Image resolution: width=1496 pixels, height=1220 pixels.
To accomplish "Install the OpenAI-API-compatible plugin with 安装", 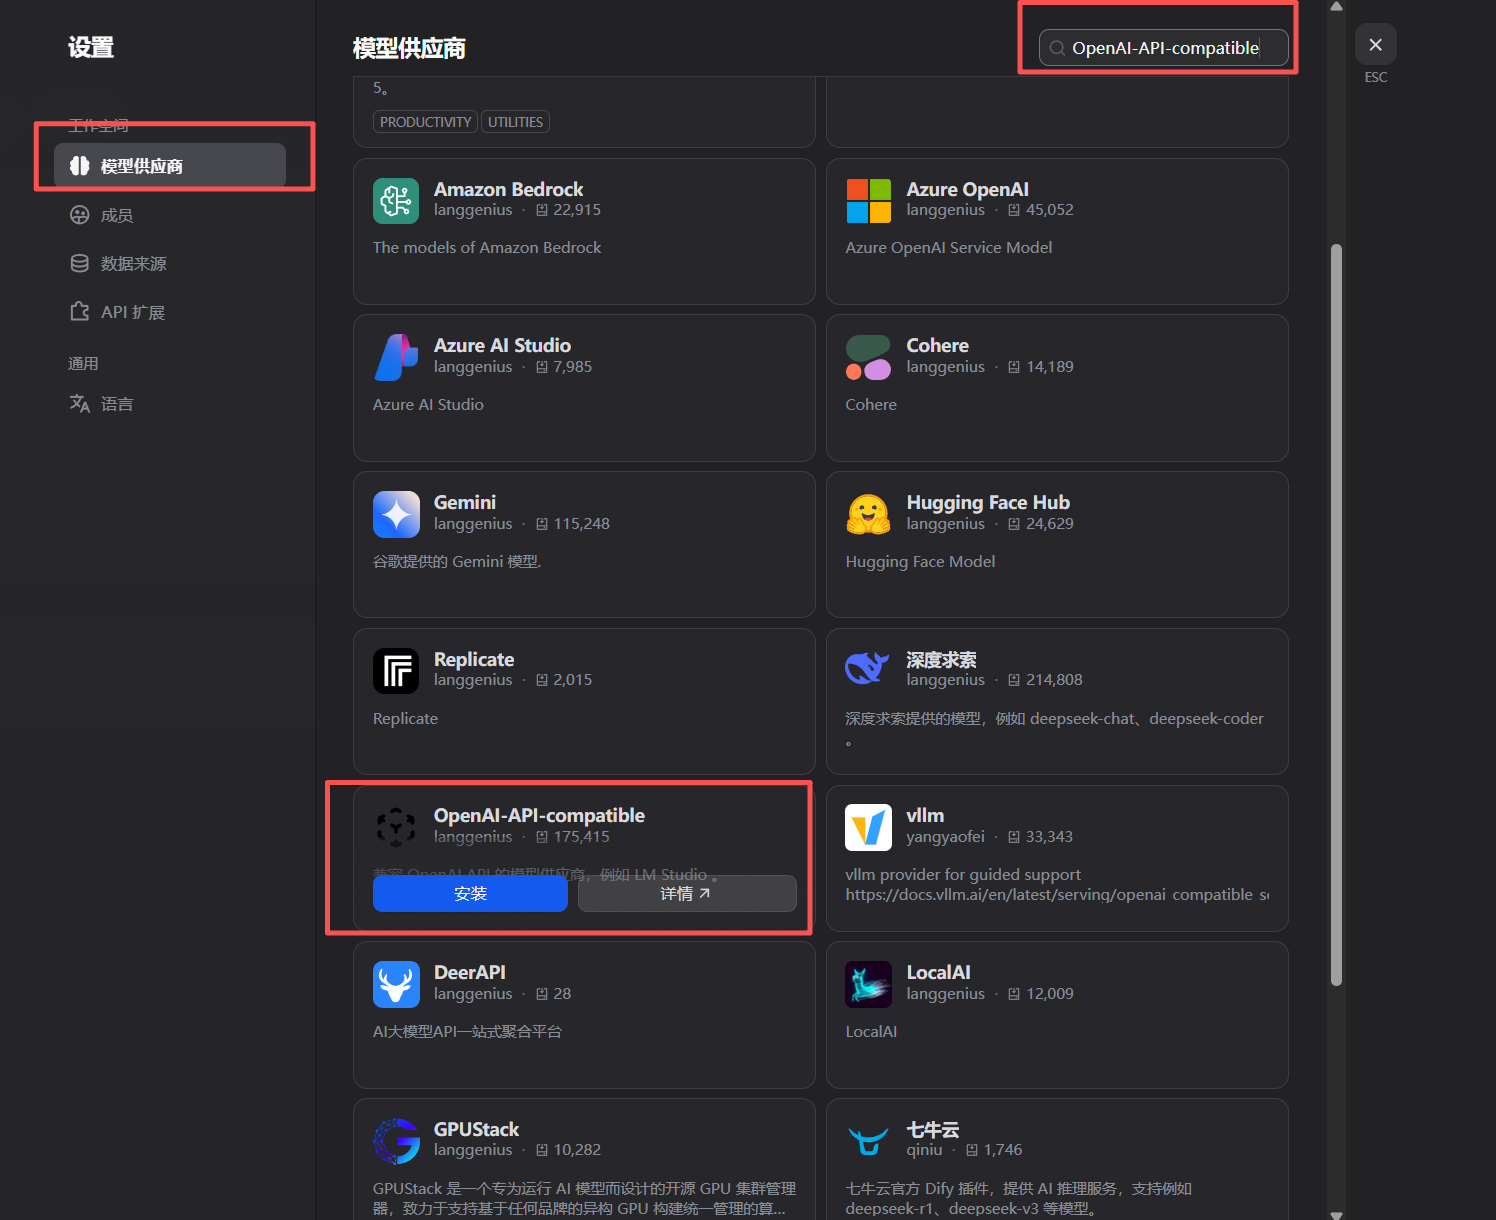I will click(x=470, y=893).
